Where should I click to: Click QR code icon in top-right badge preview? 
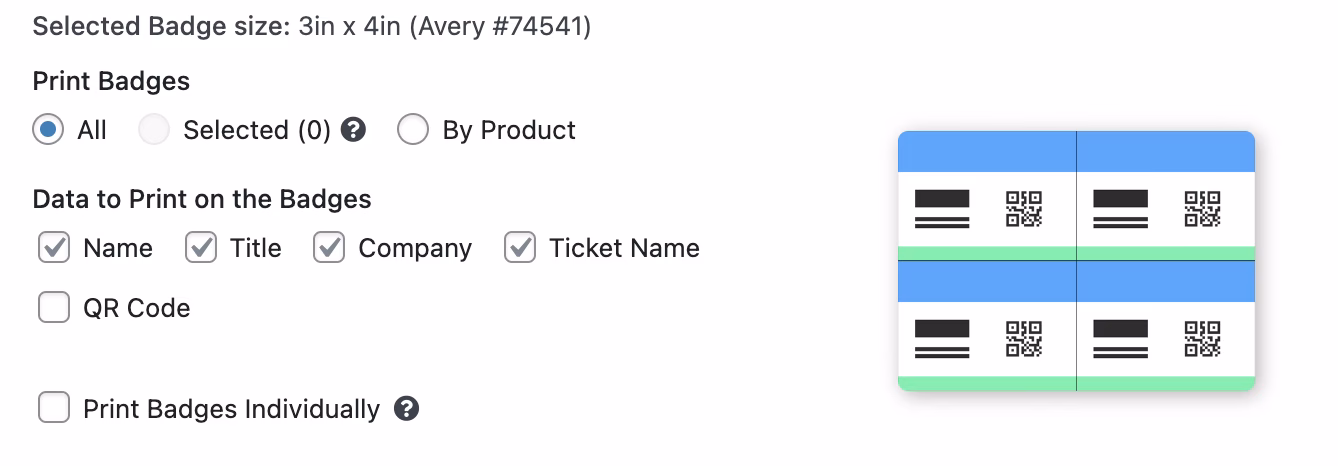1202,209
